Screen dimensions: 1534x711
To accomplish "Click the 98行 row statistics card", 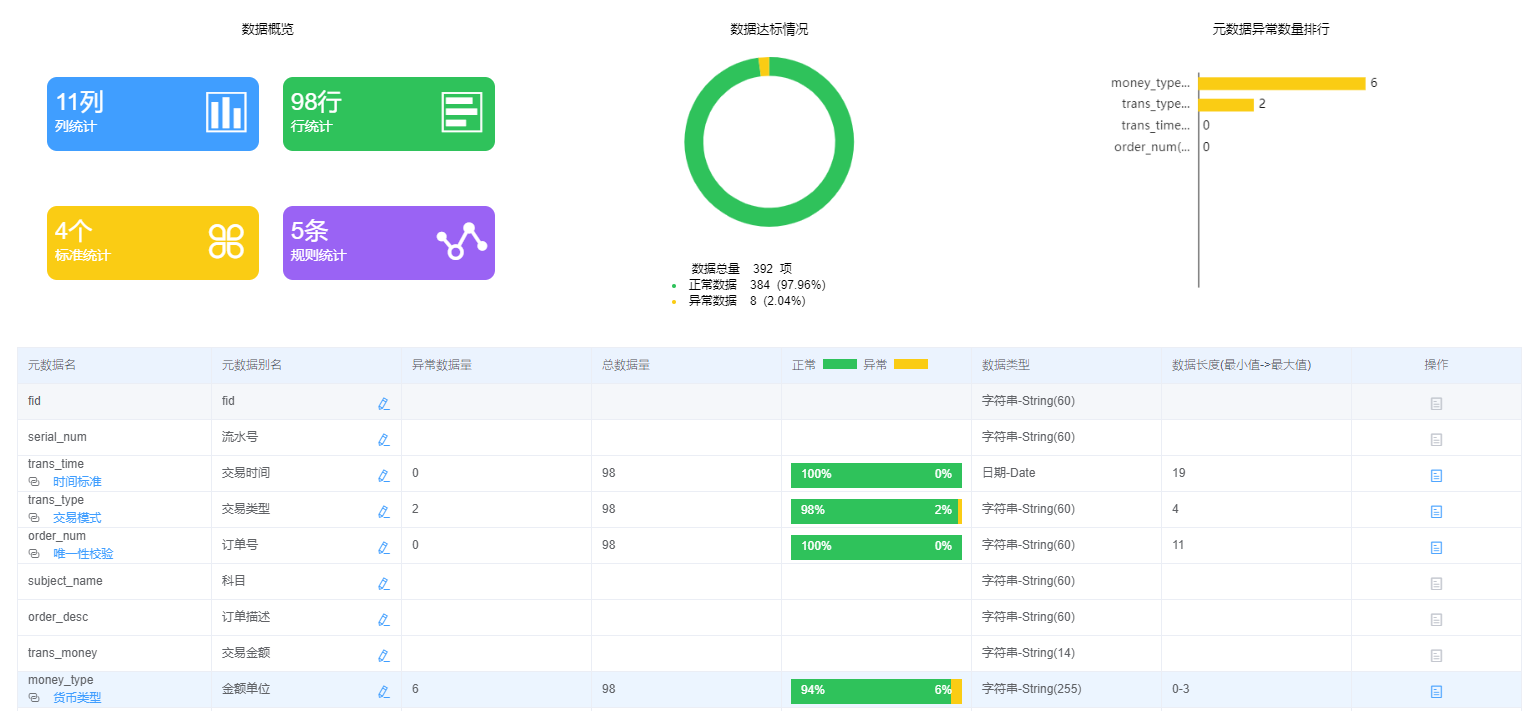I will pyautogui.click(x=389, y=114).
